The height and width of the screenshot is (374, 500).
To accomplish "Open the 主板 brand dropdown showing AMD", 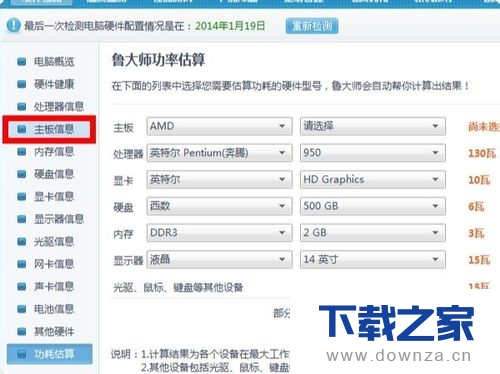I will (219, 126).
